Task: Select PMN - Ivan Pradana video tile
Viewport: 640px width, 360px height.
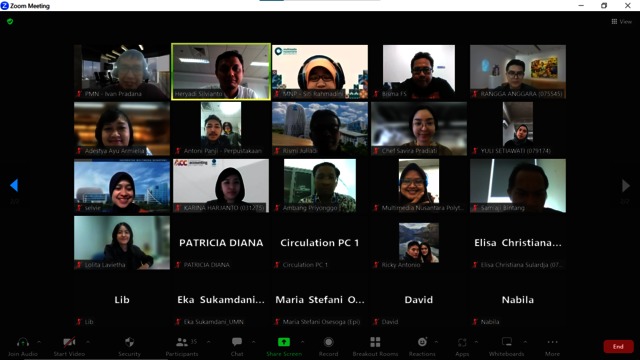Action: (122, 71)
